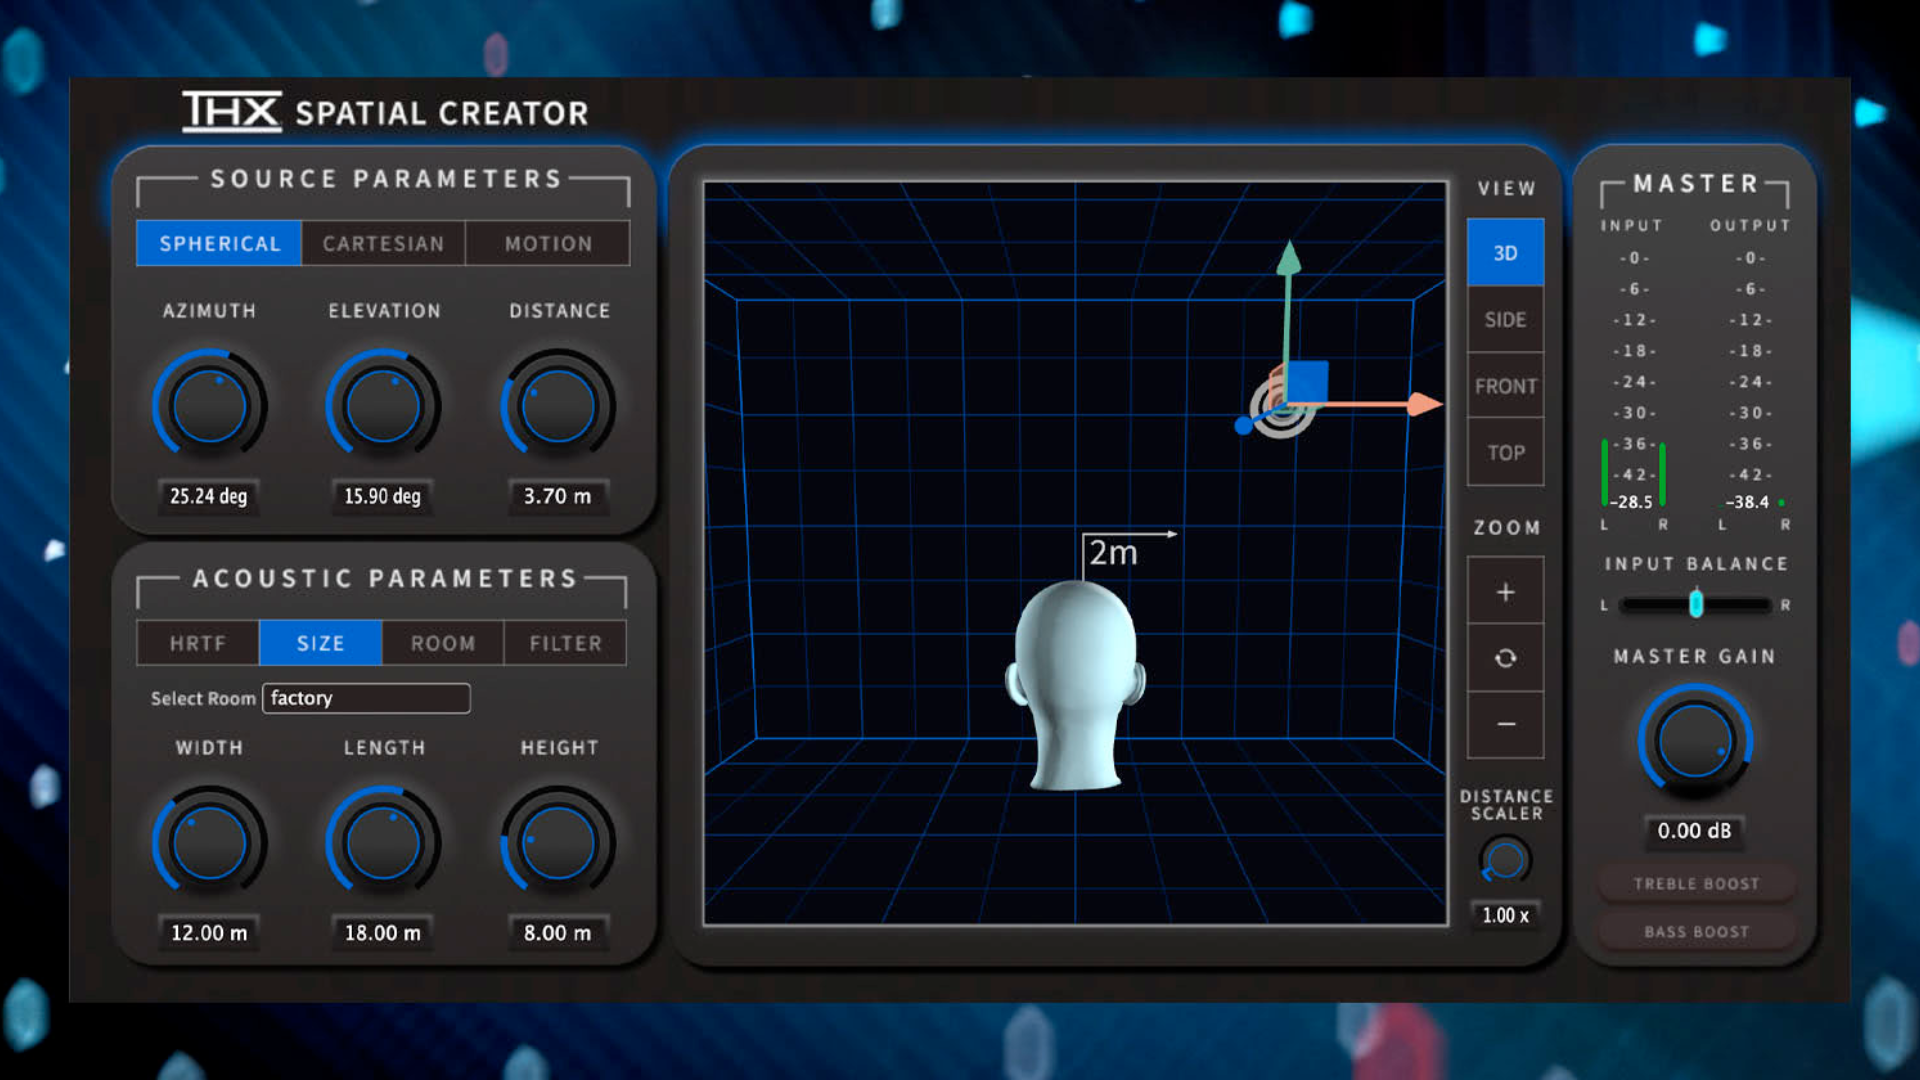The height and width of the screenshot is (1080, 1920).
Task: Select the MOTION tab
Action: (x=547, y=243)
